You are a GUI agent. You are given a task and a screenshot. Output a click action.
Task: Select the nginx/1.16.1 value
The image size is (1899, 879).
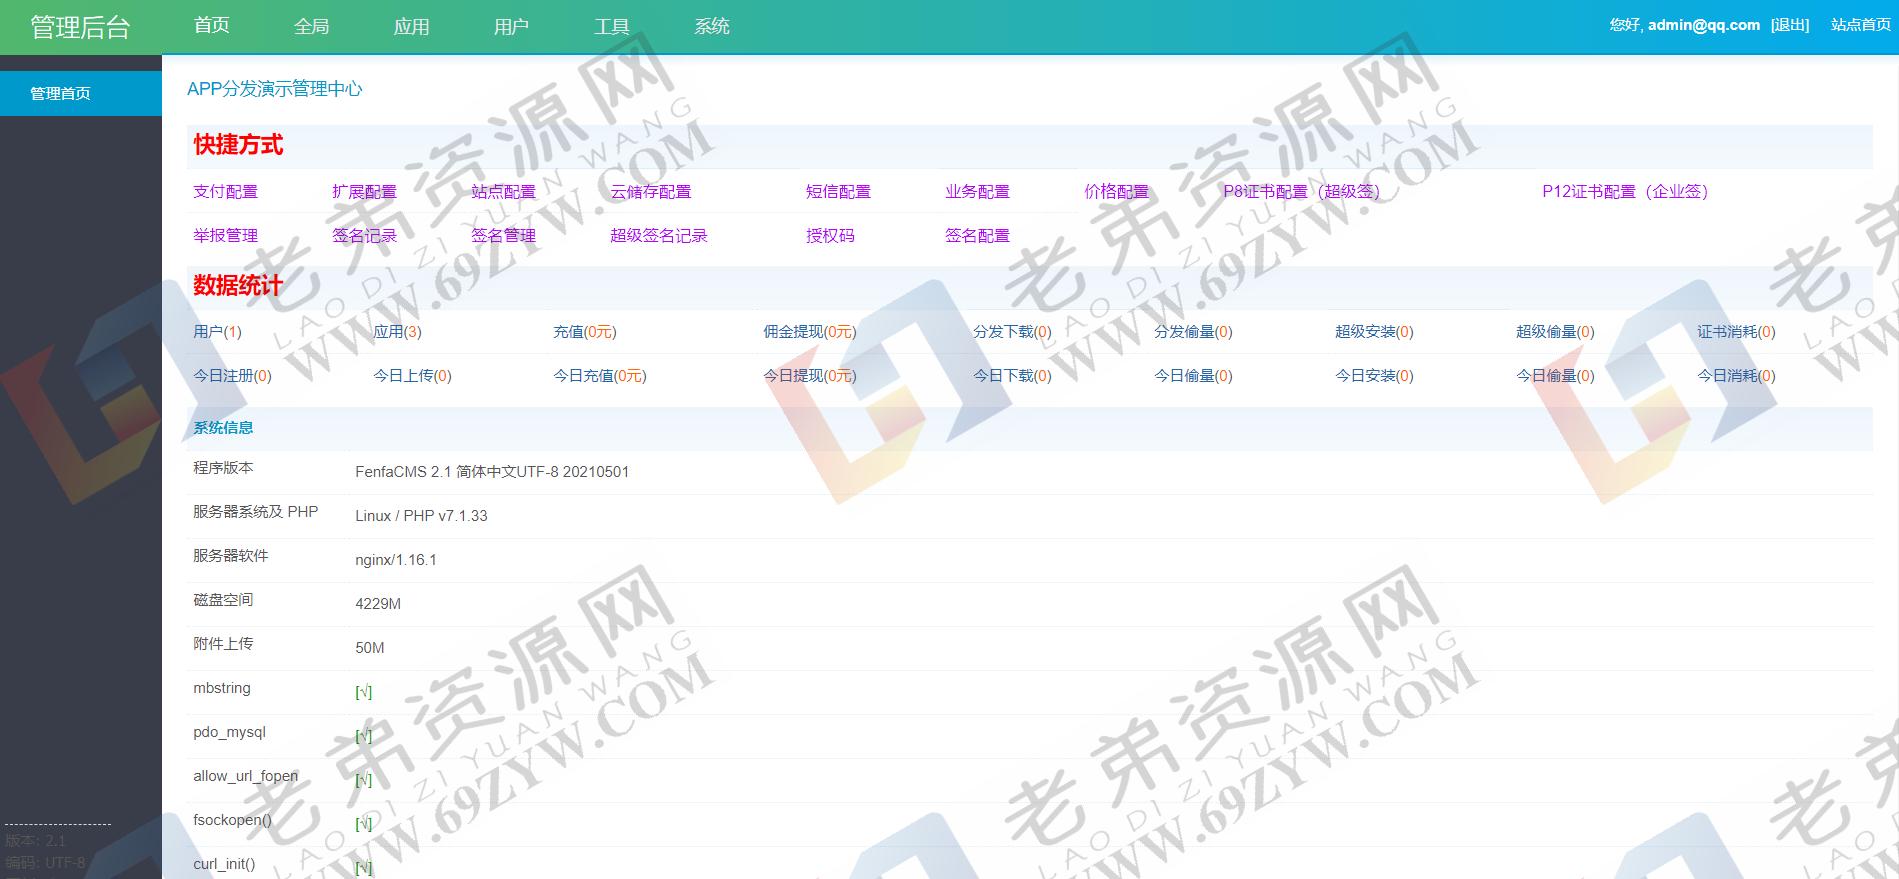(396, 559)
